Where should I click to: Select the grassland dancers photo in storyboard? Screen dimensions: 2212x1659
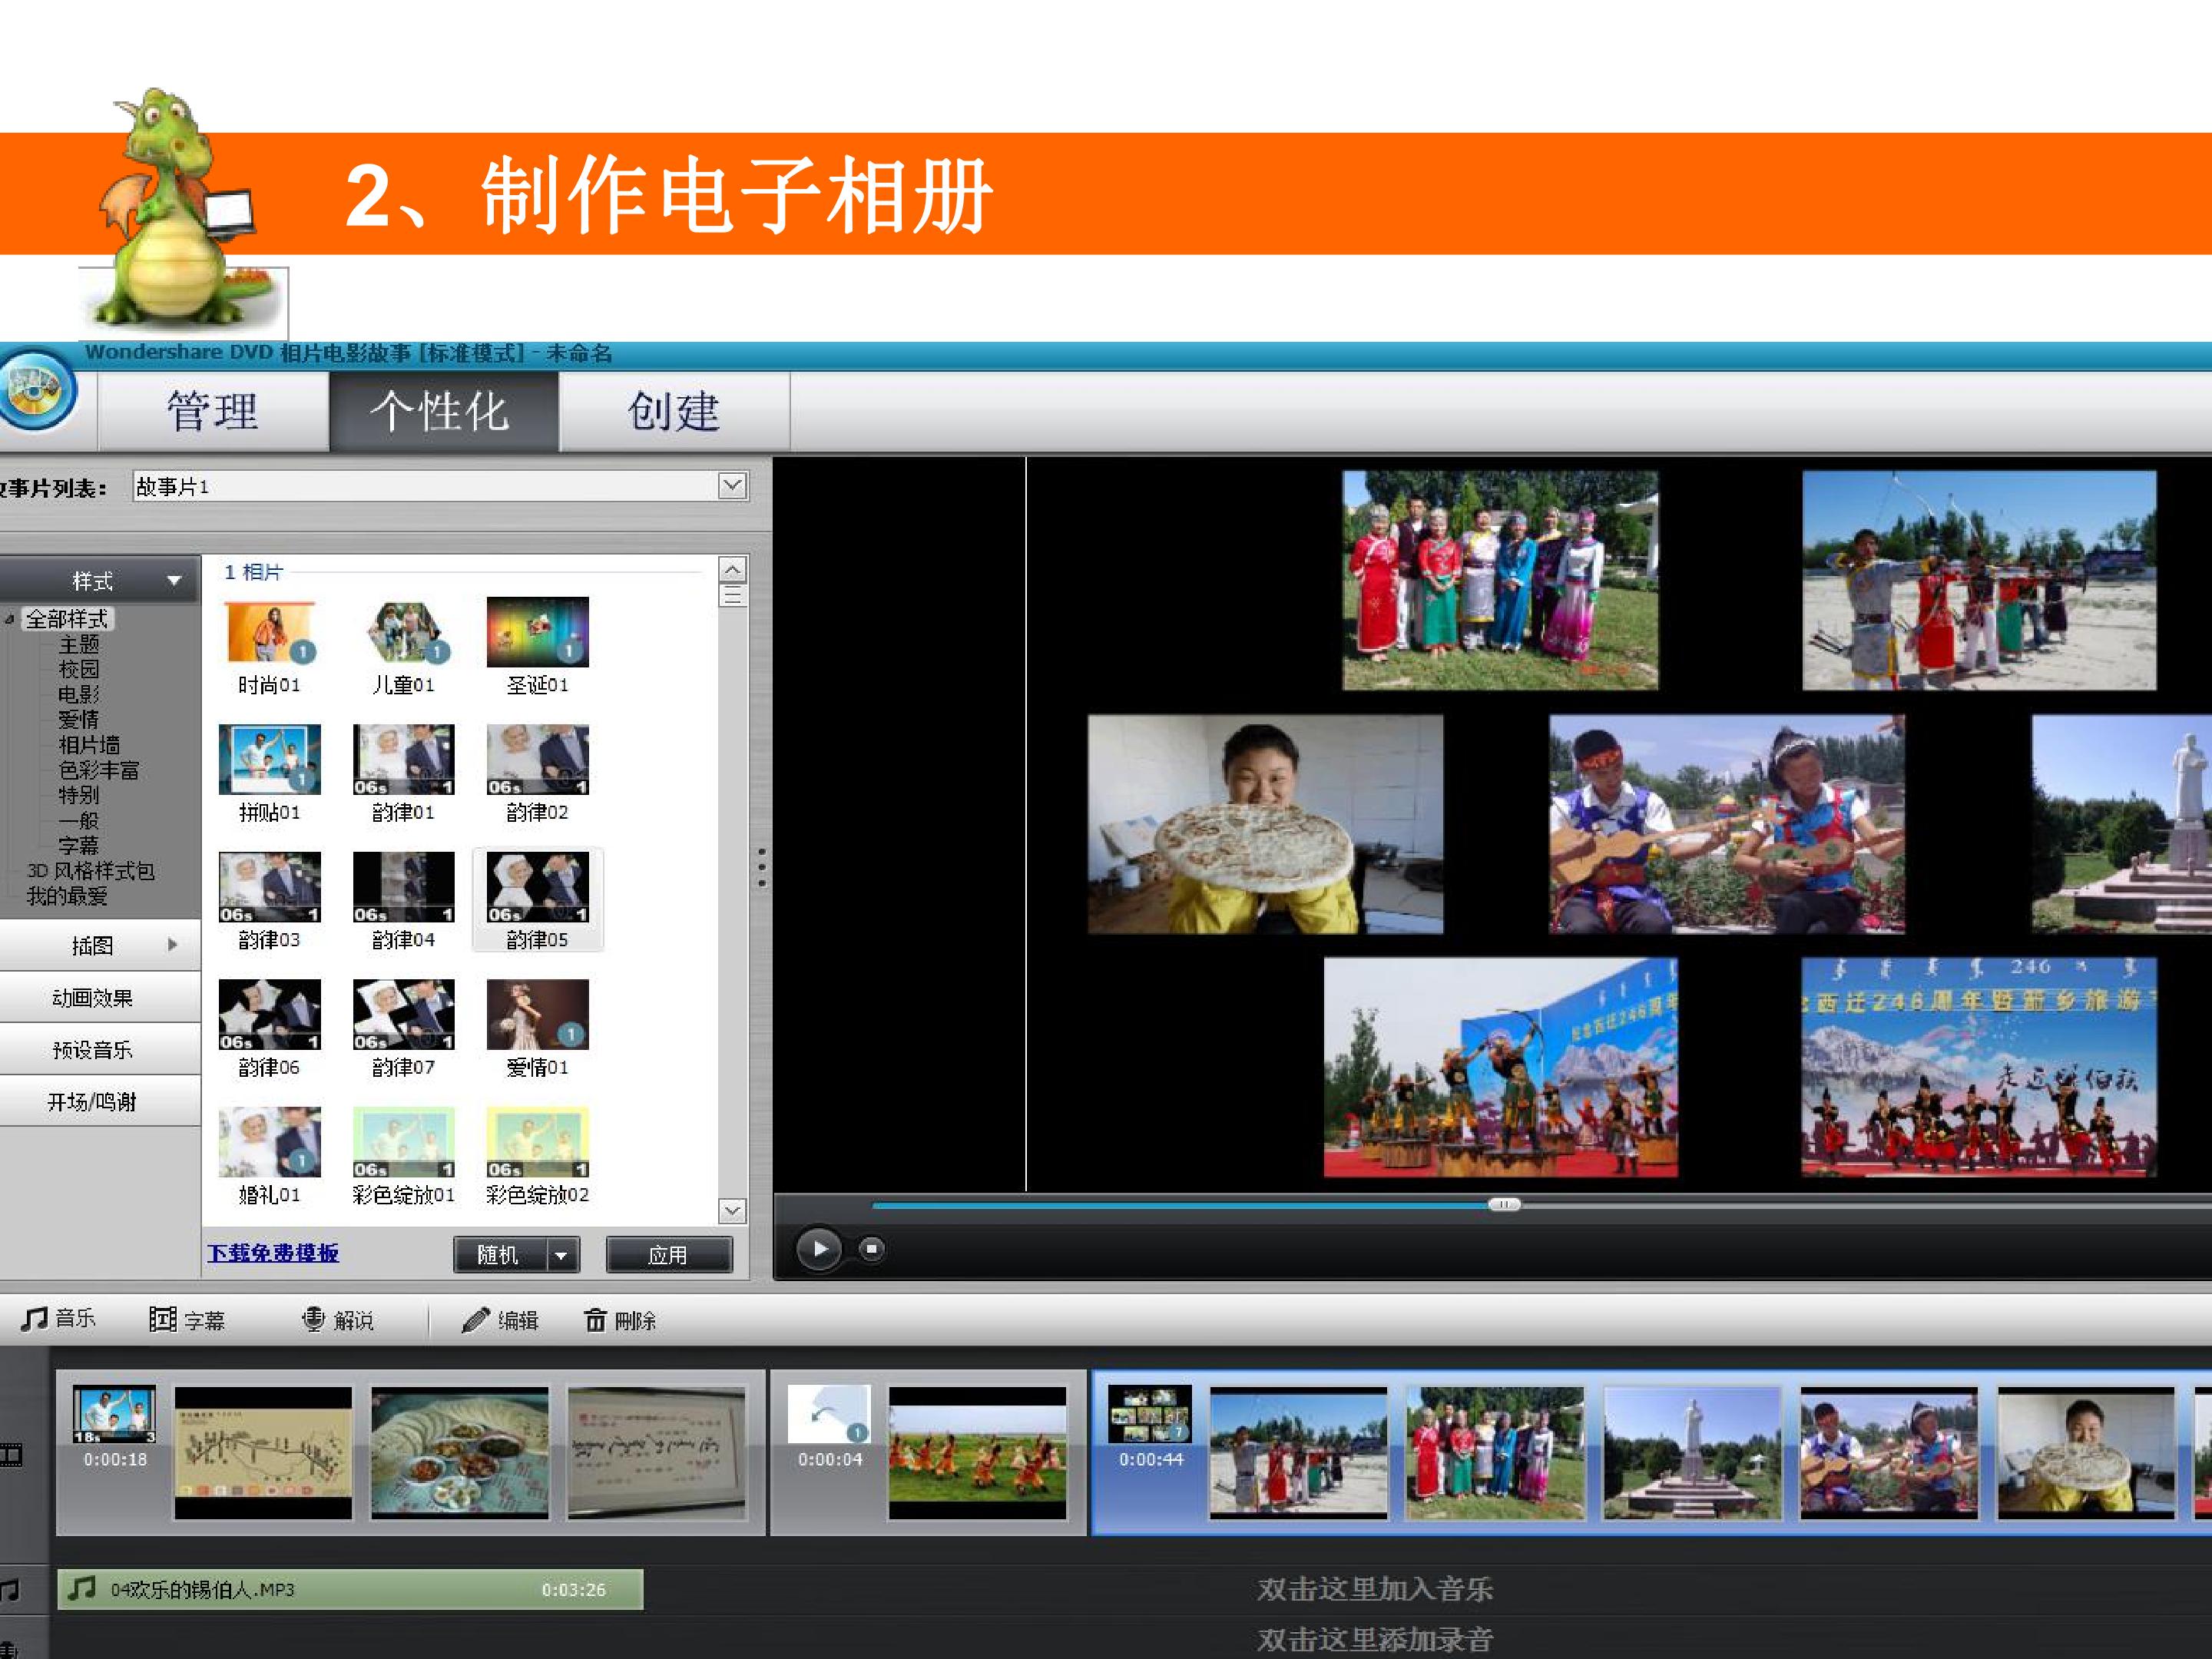(x=977, y=1453)
